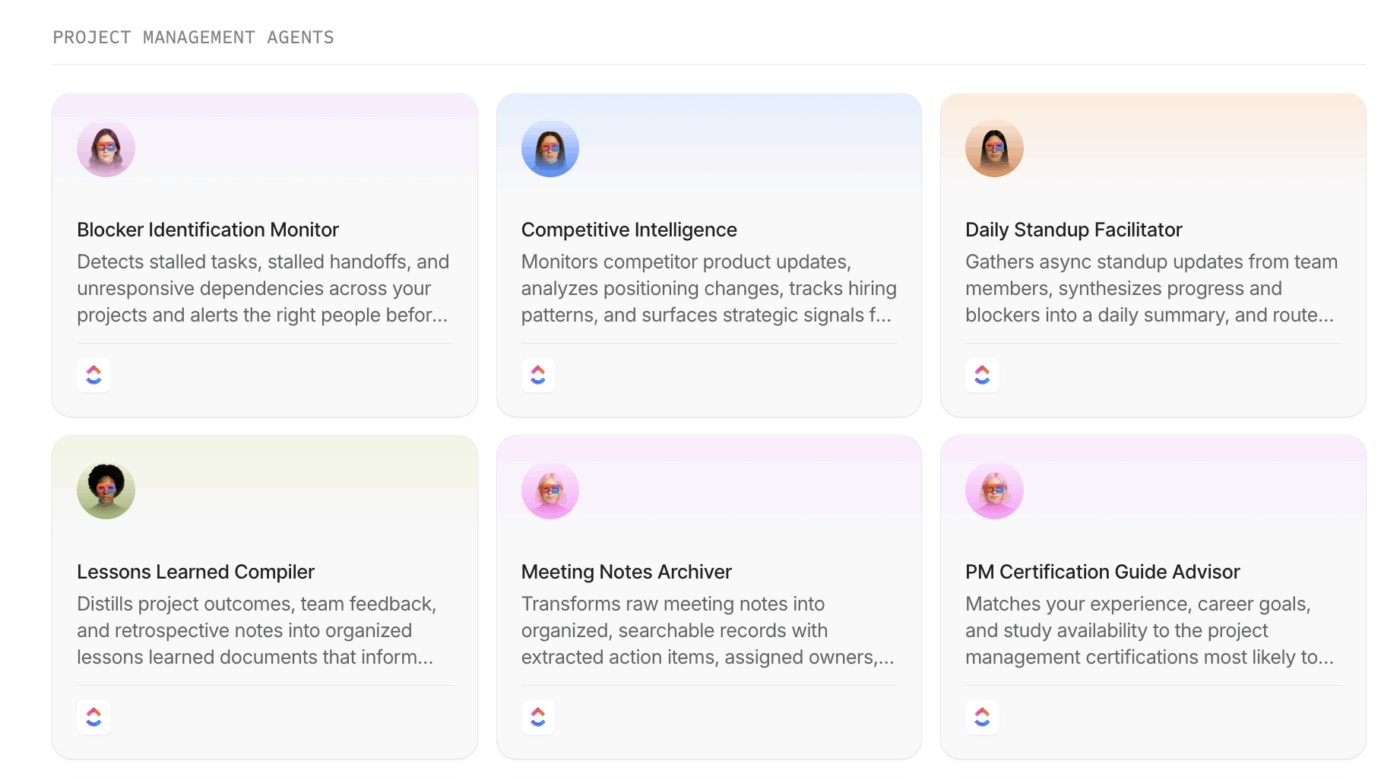Click ClickUp logo on Blocker Identification card
Screen dimensions: 1400x777
[94, 375]
